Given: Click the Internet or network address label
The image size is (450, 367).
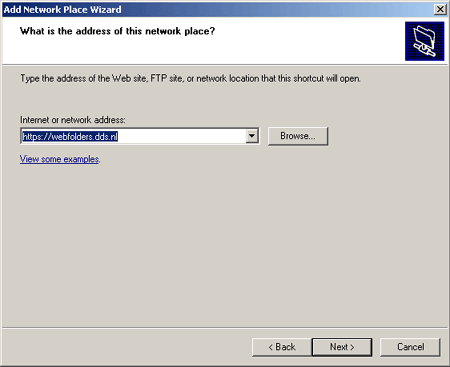Looking at the screenshot, I should (x=73, y=120).
